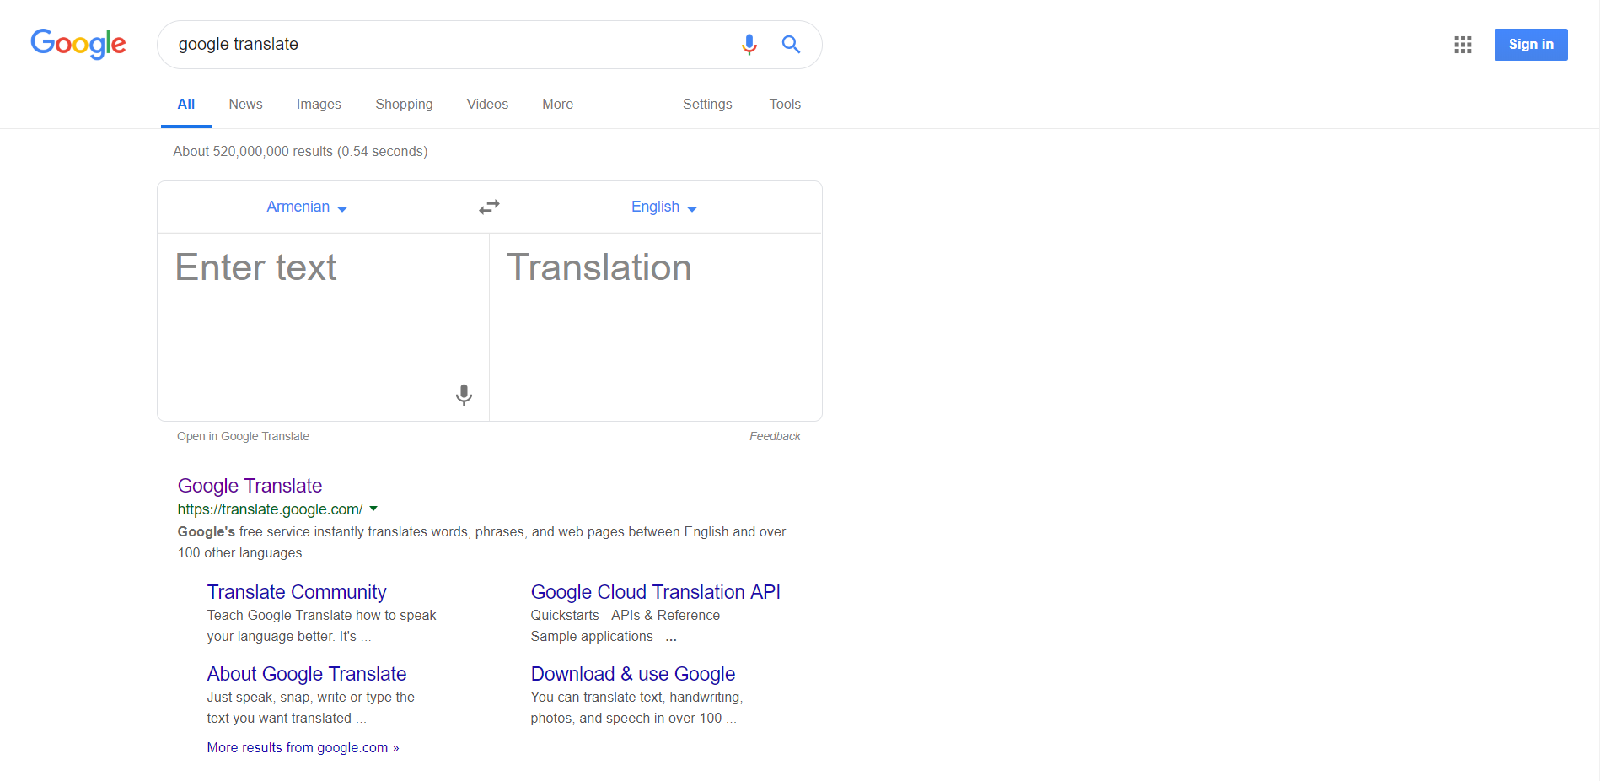Switch to the Images tab
1600x781 pixels.
click(319, 104)
